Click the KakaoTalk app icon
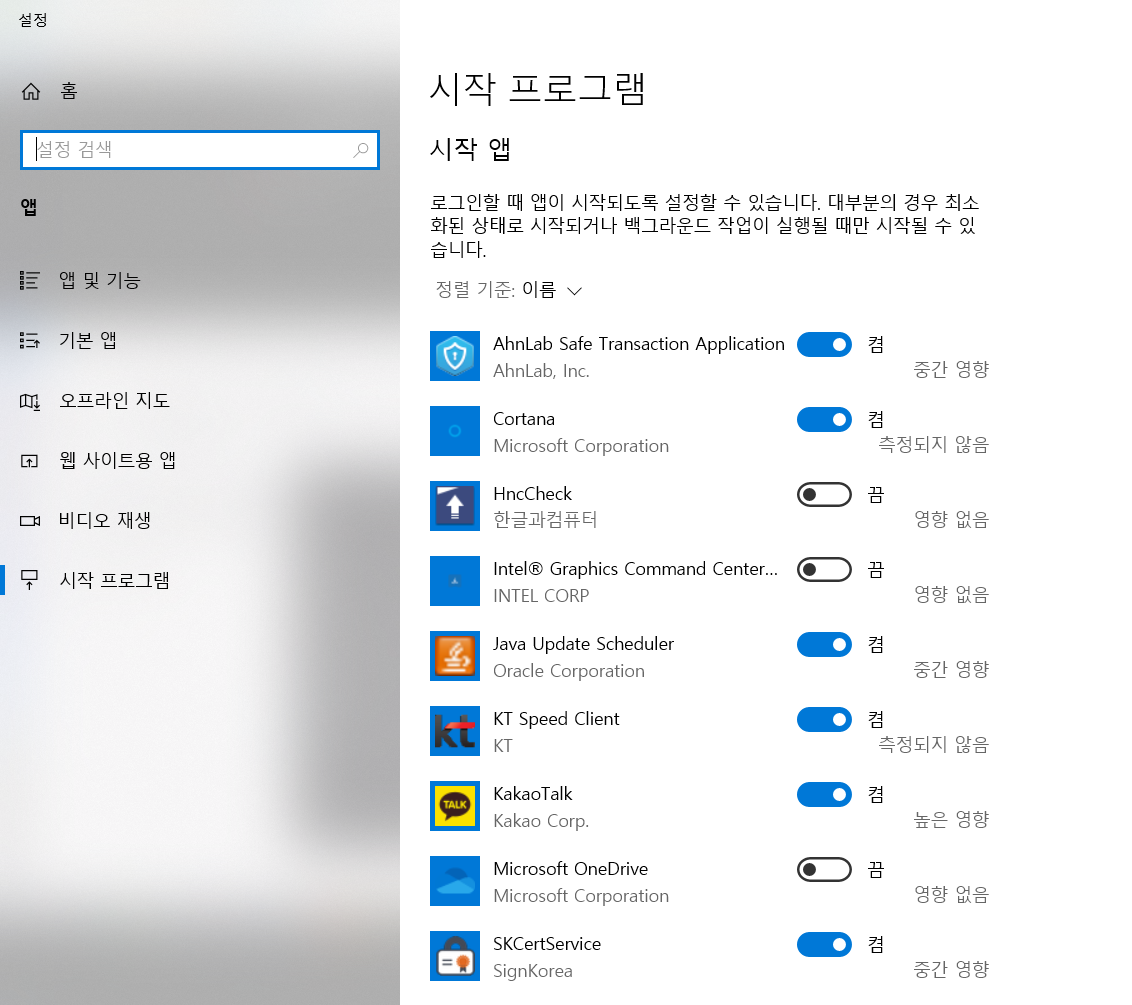 pos(455,806)
